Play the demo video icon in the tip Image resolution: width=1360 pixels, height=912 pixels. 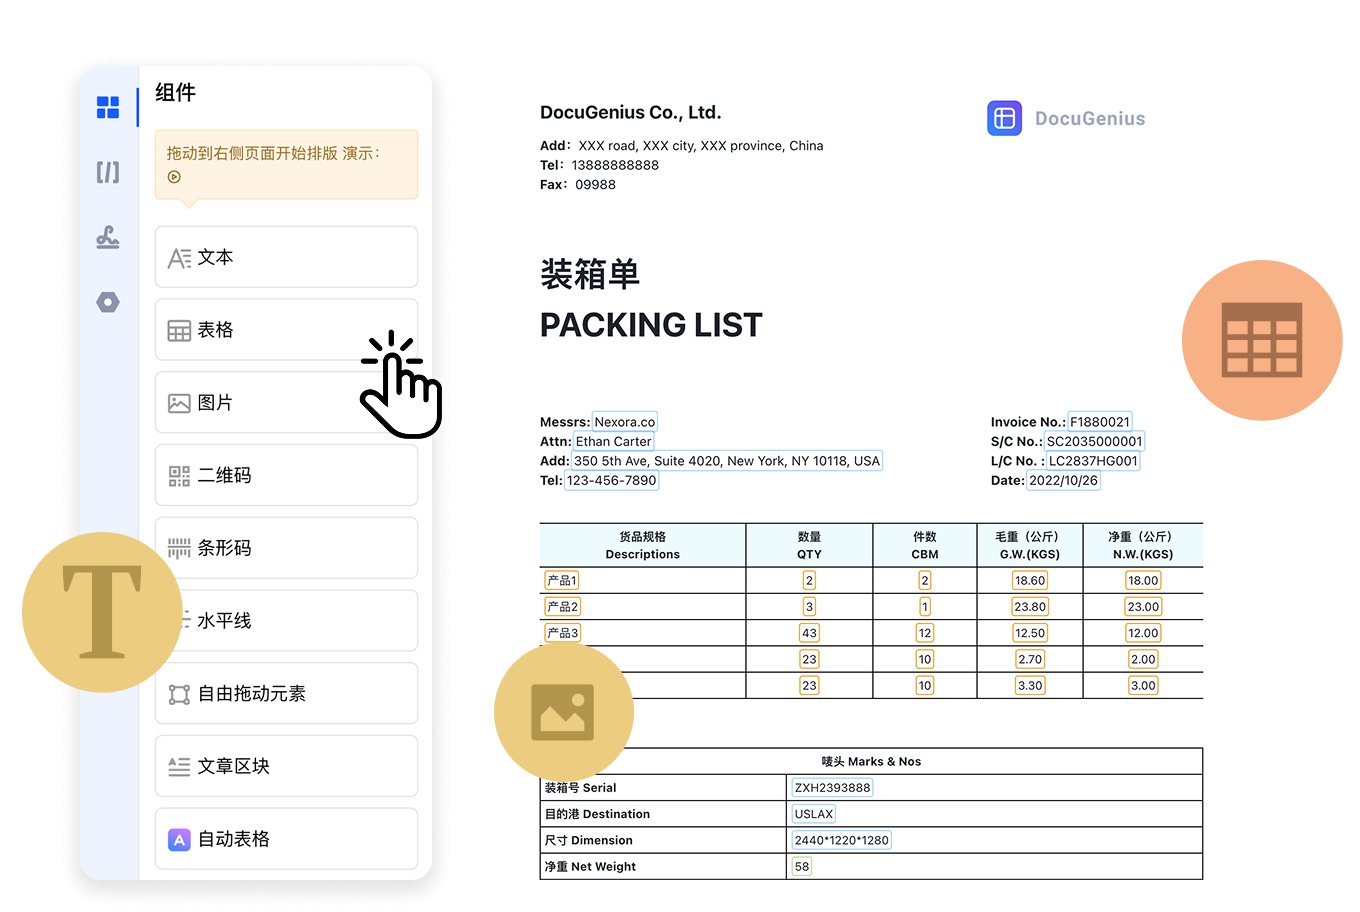[174, 177]
